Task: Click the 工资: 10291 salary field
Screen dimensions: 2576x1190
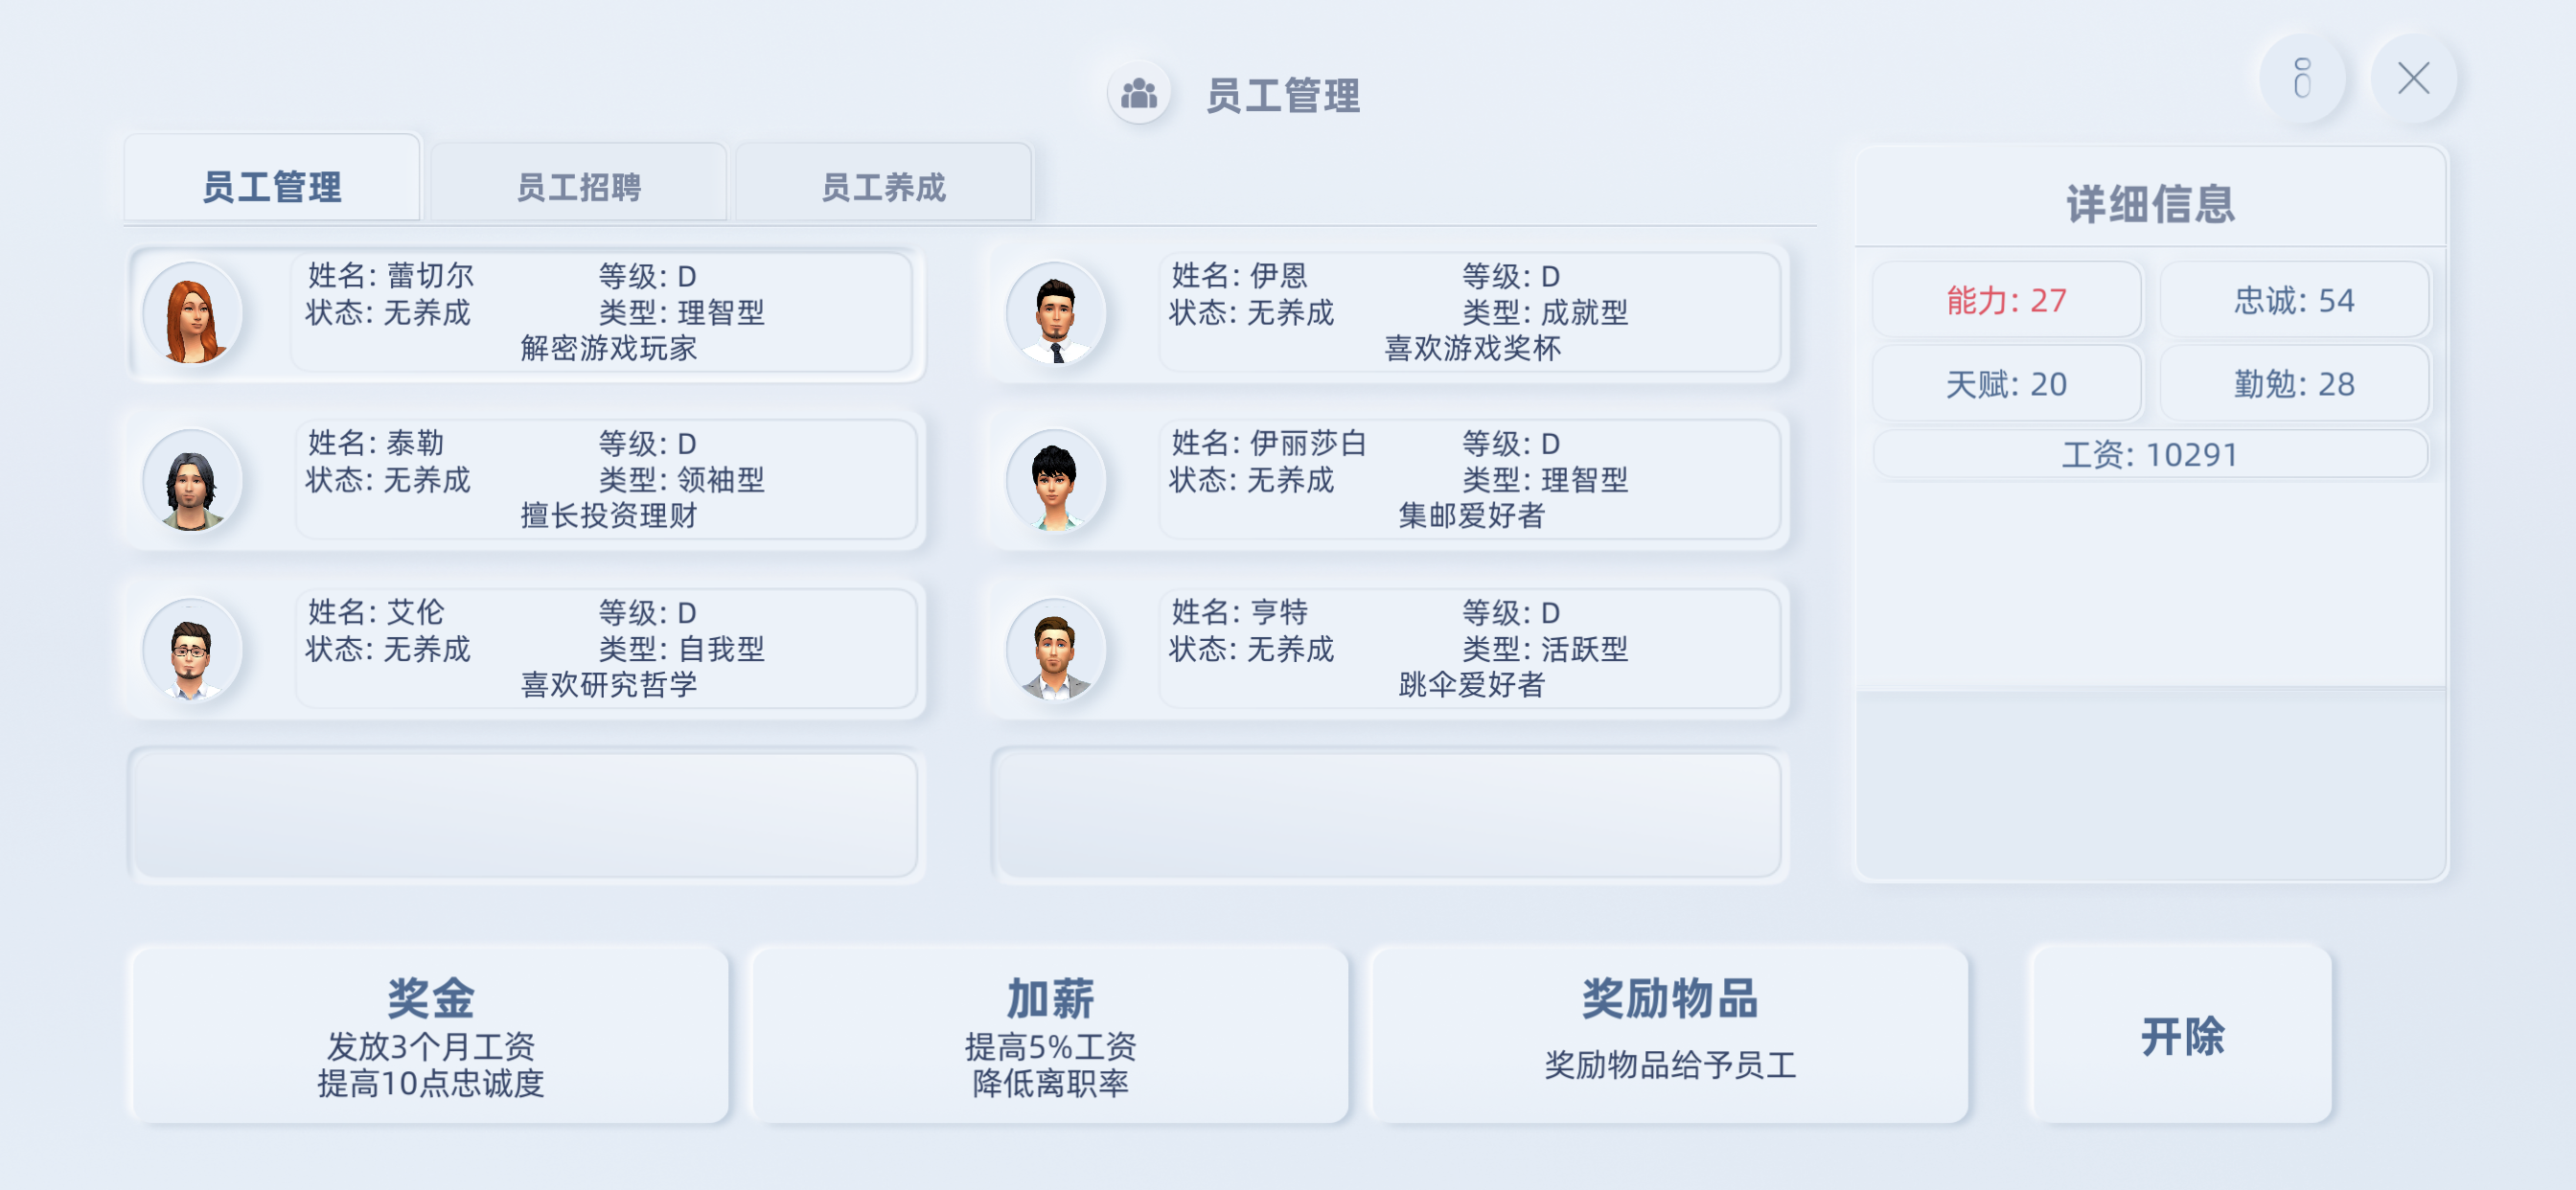Action: point(2149,455)
